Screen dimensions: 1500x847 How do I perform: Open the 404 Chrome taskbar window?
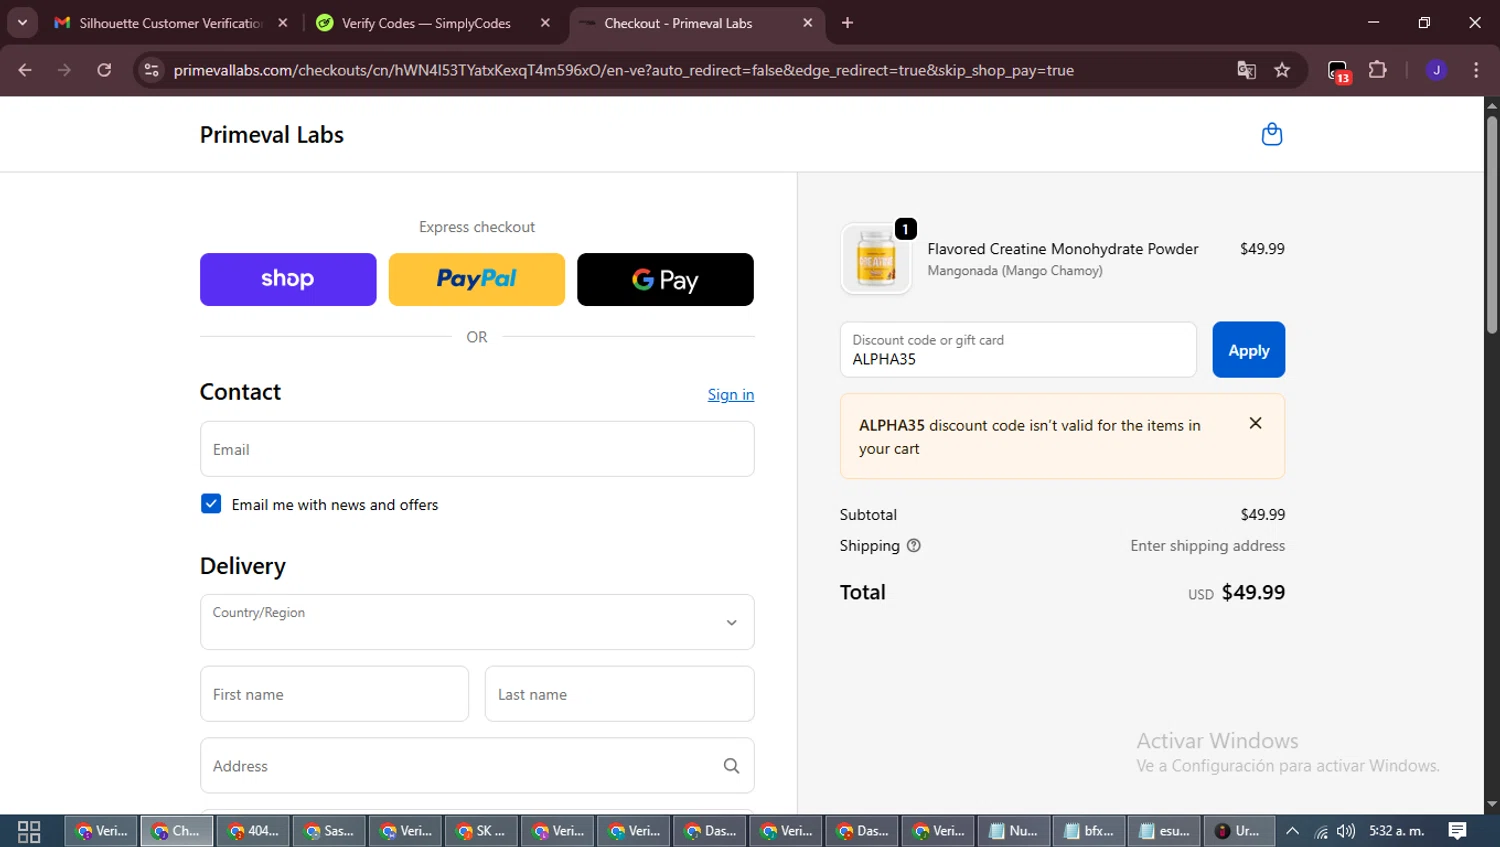254,831
